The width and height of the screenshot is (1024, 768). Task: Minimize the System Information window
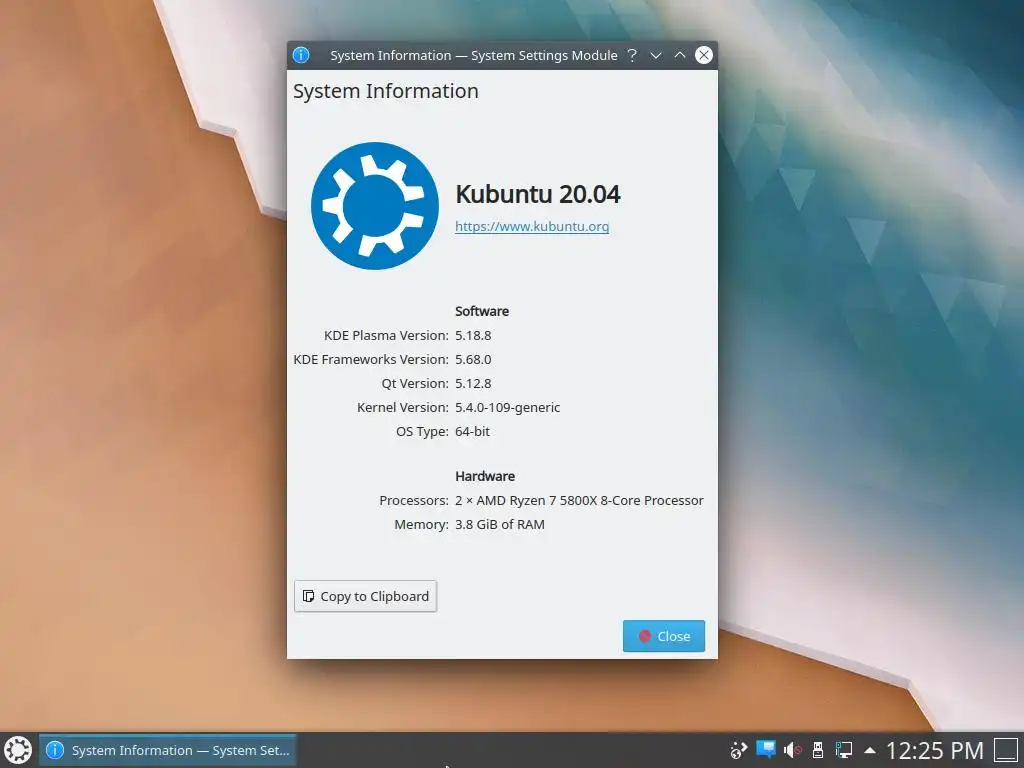click(x=656, y=55)
